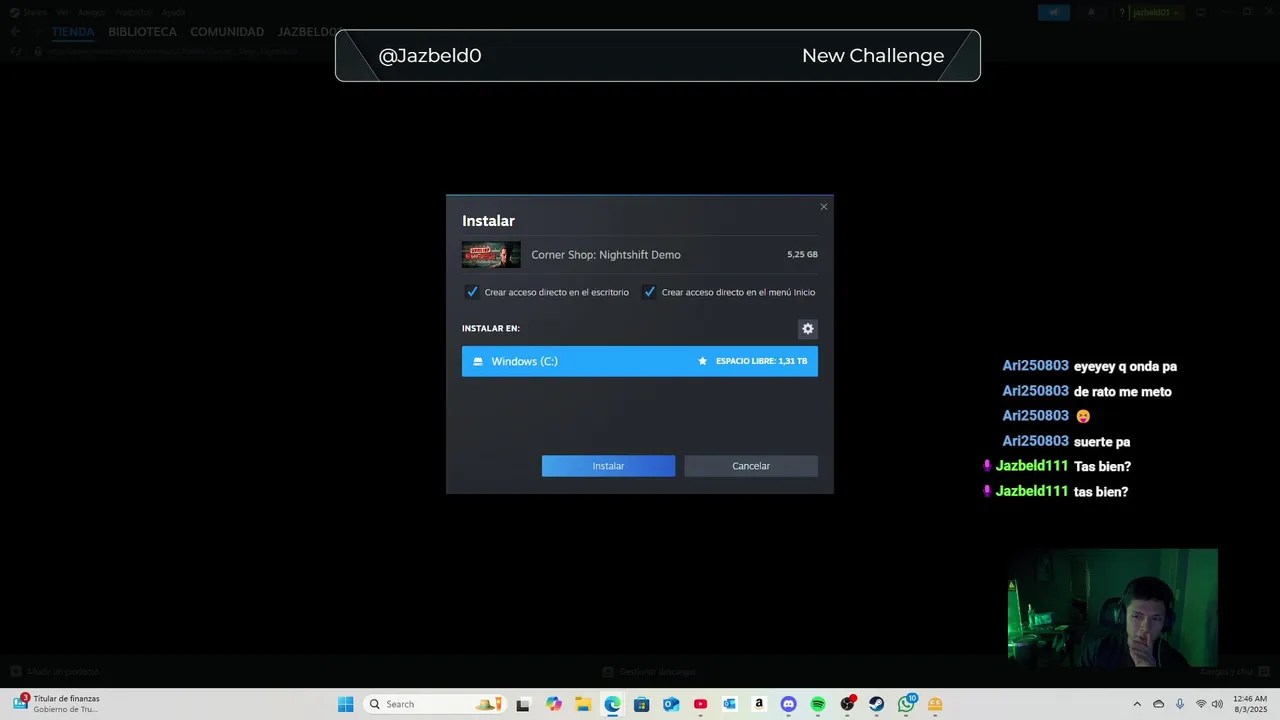Click Steam help question mark icon

pos(1122,12)
